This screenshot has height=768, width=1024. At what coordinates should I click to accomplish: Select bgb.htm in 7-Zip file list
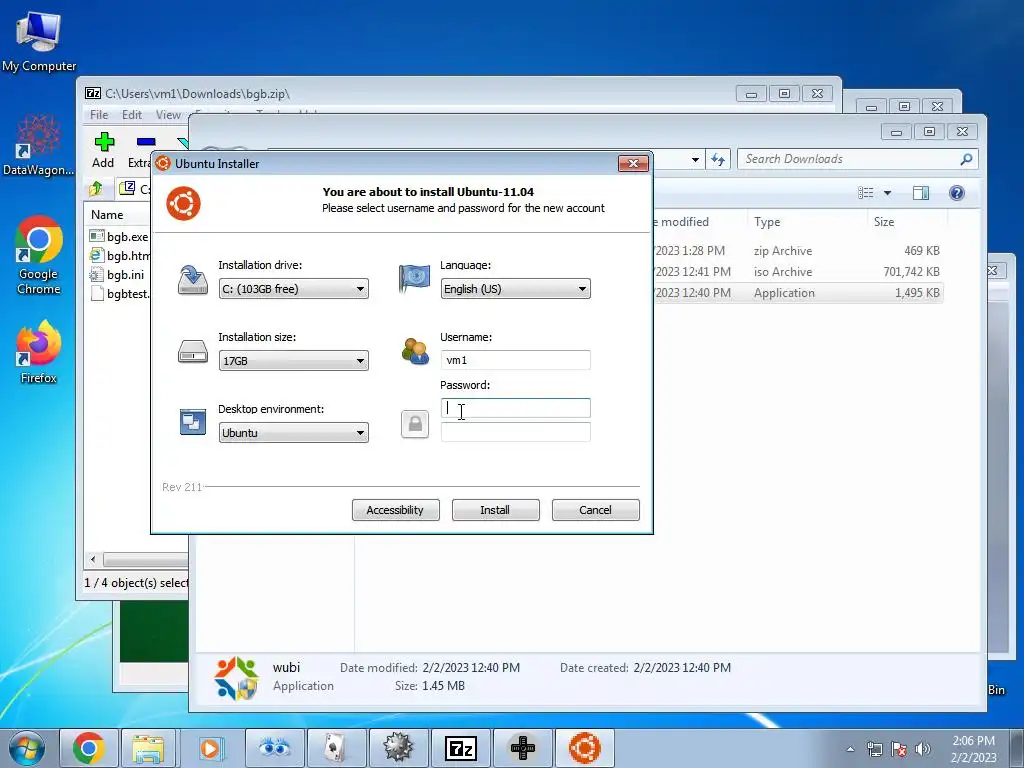click(x=120, y=255)
